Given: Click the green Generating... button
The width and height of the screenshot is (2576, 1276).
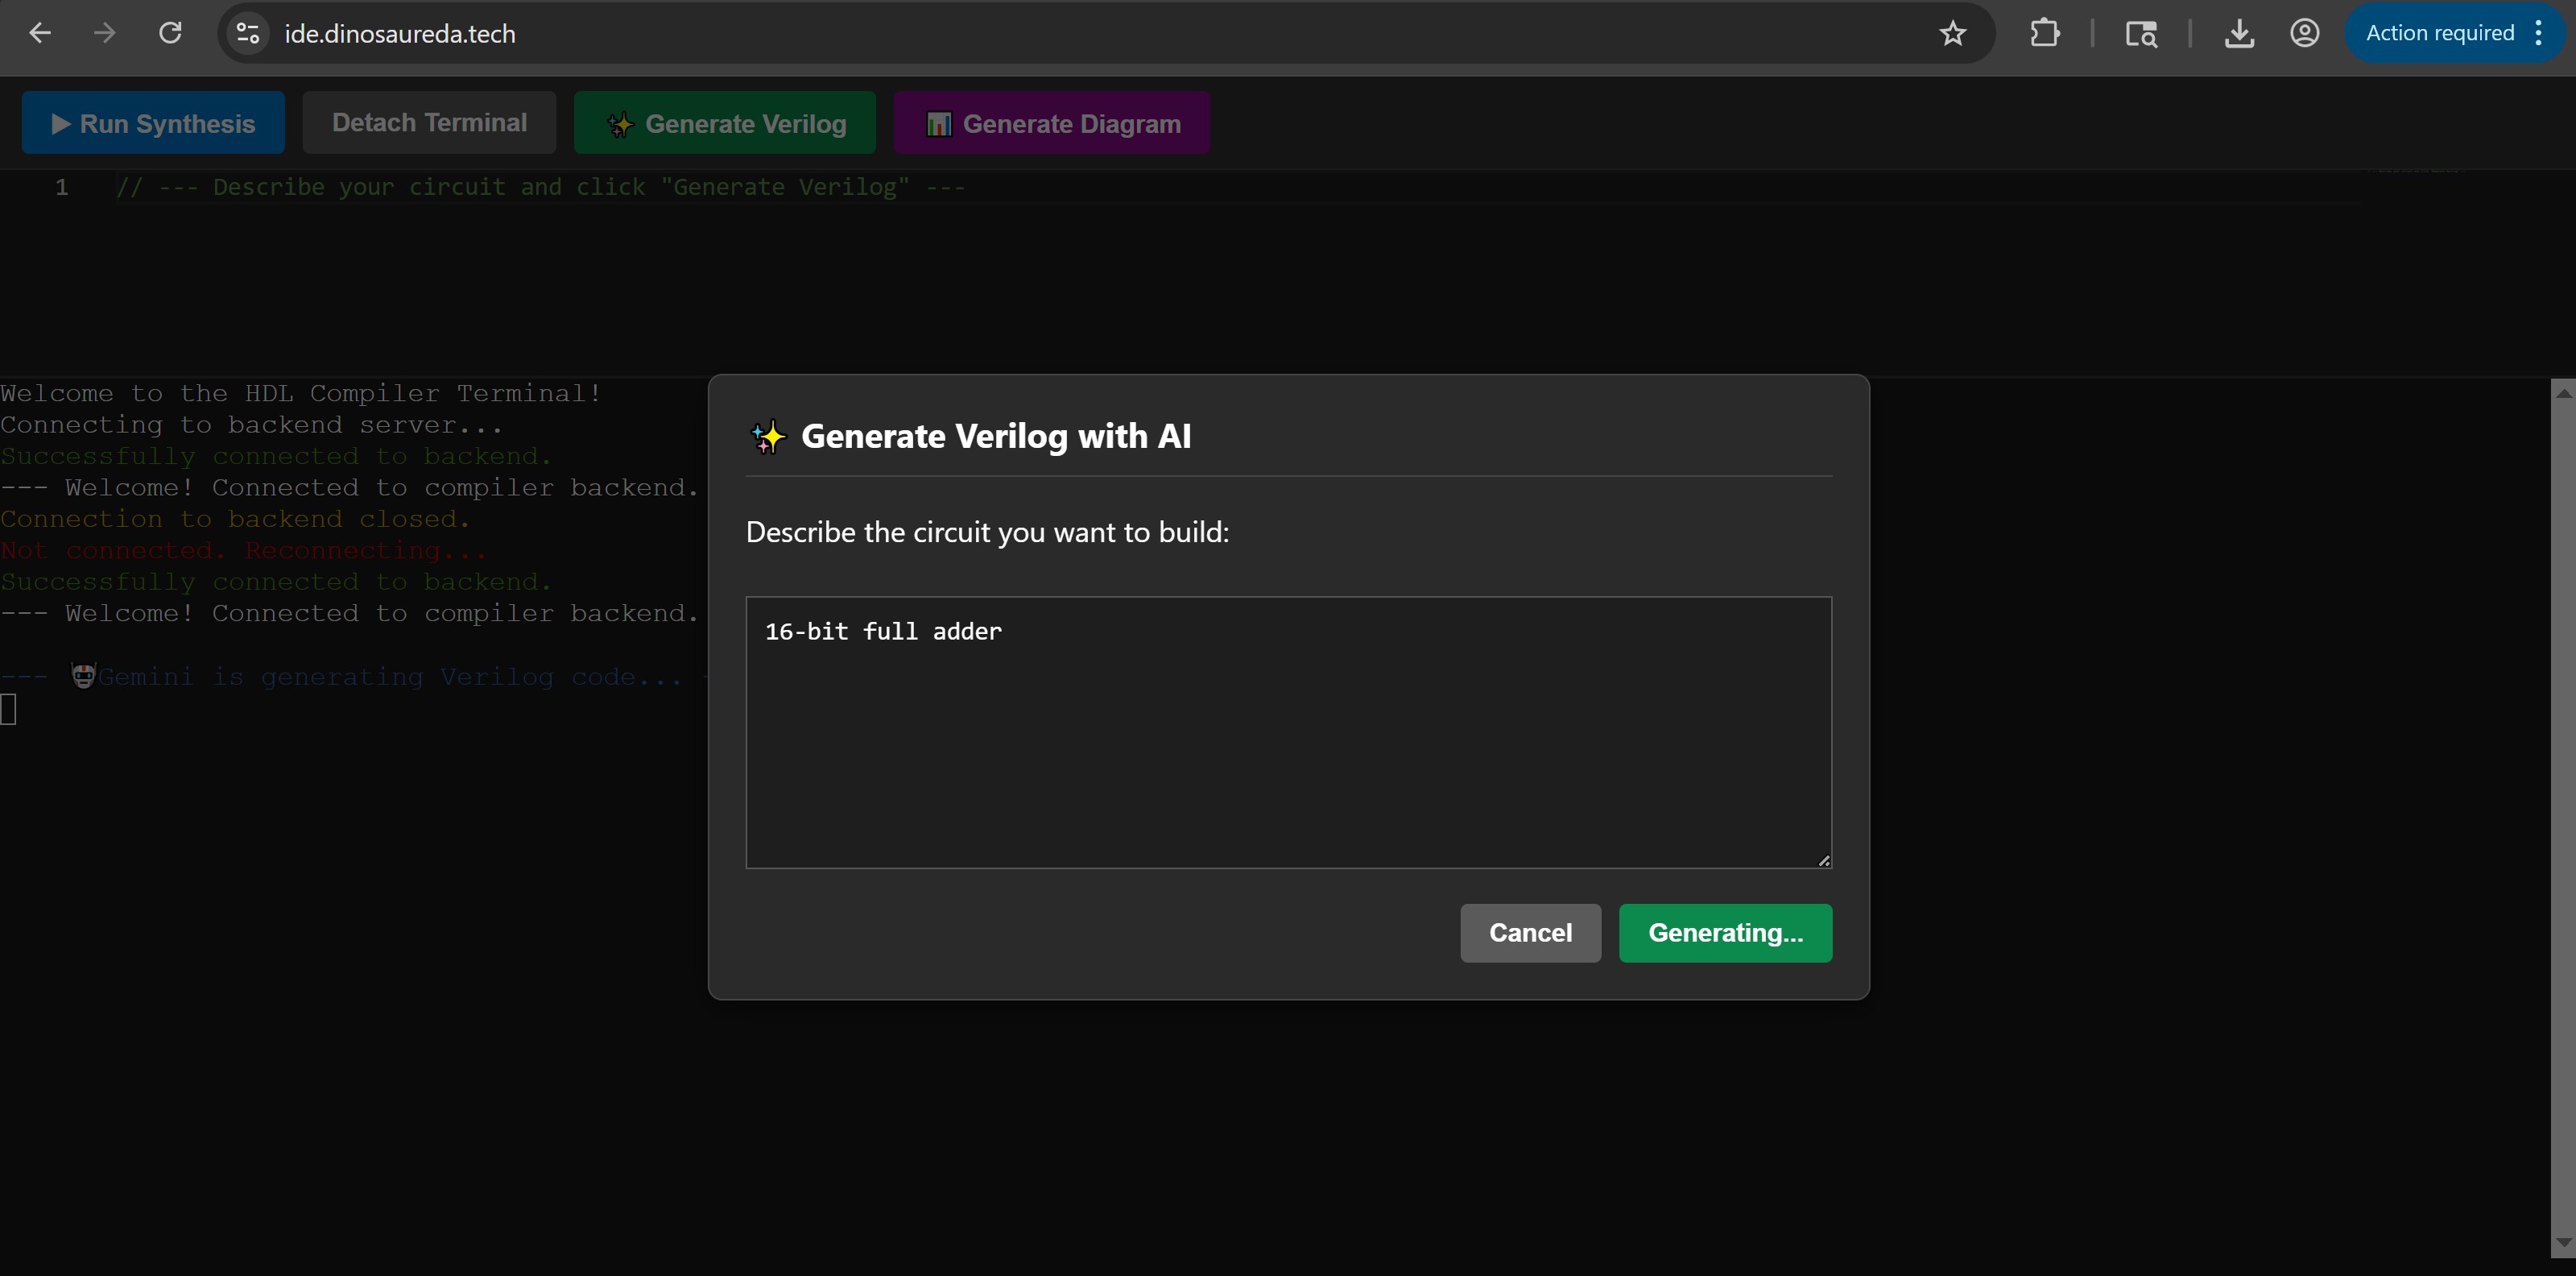Looking at the screenshot, I should [1725, 933].
